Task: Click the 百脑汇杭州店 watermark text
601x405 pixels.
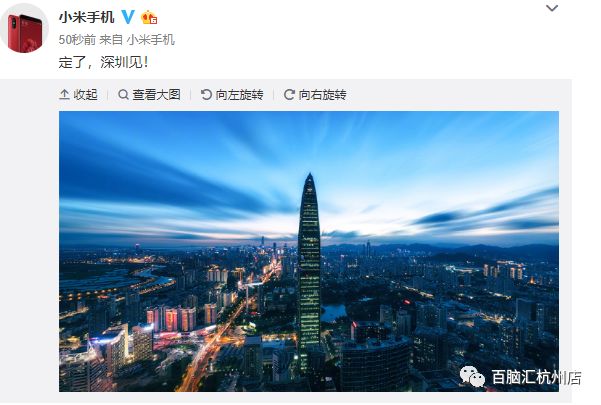Action: [x=537, y=377]
